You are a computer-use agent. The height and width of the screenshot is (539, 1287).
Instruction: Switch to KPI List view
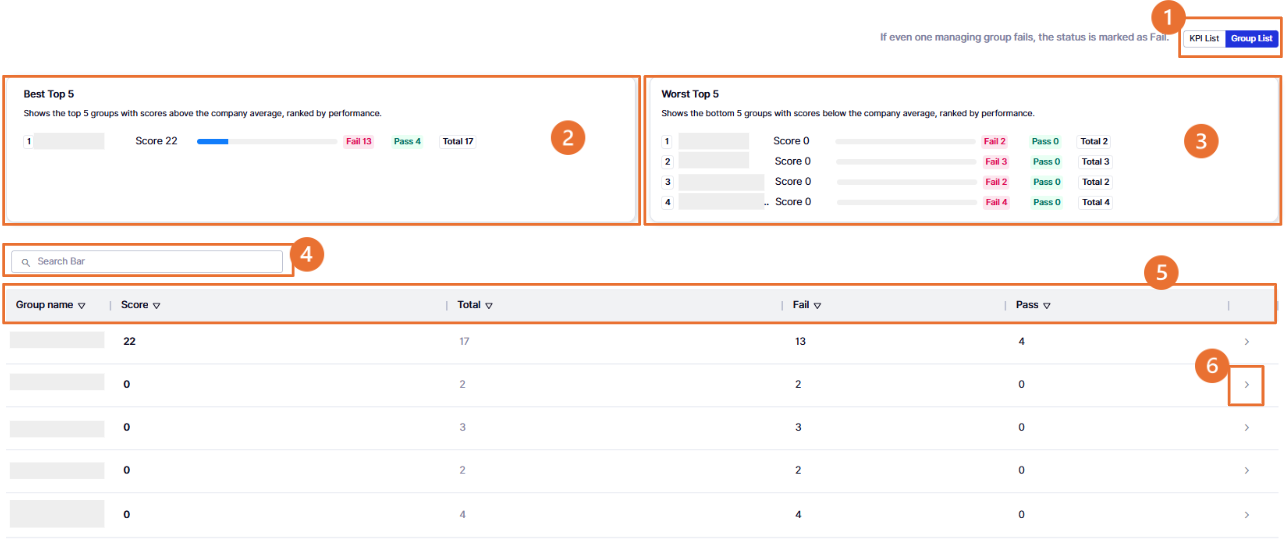[x=1204, y=39]
